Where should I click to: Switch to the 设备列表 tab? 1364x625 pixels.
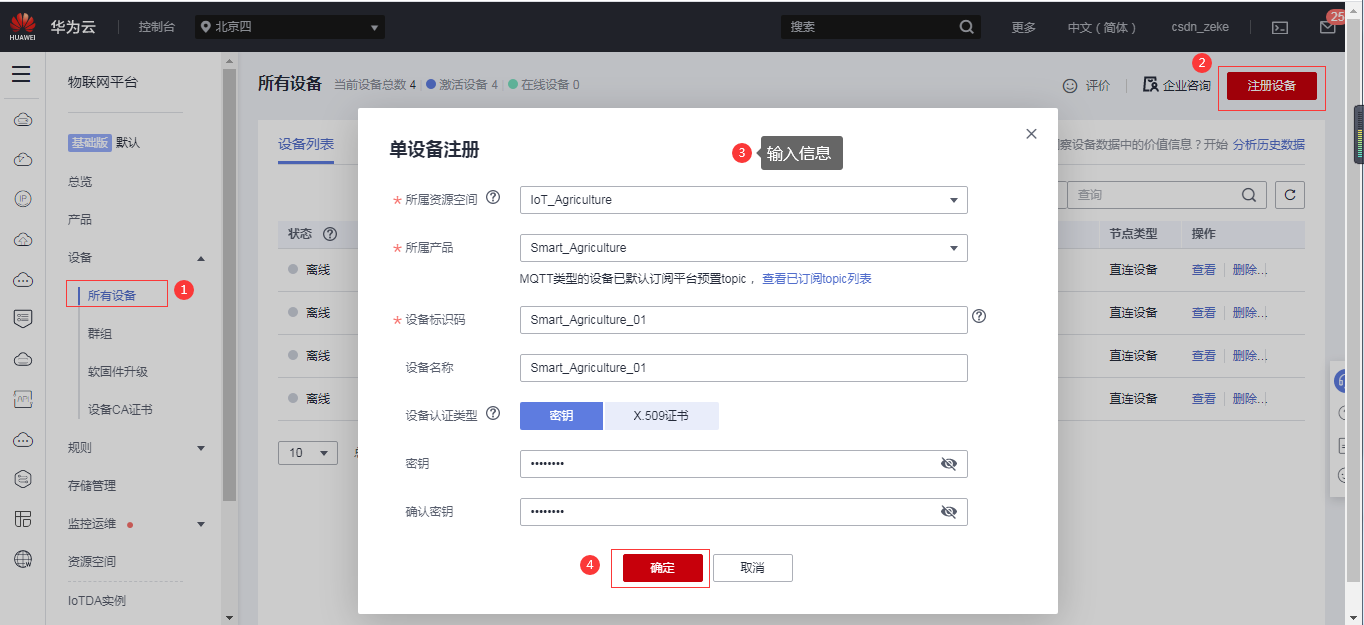[x=306, y=144]
